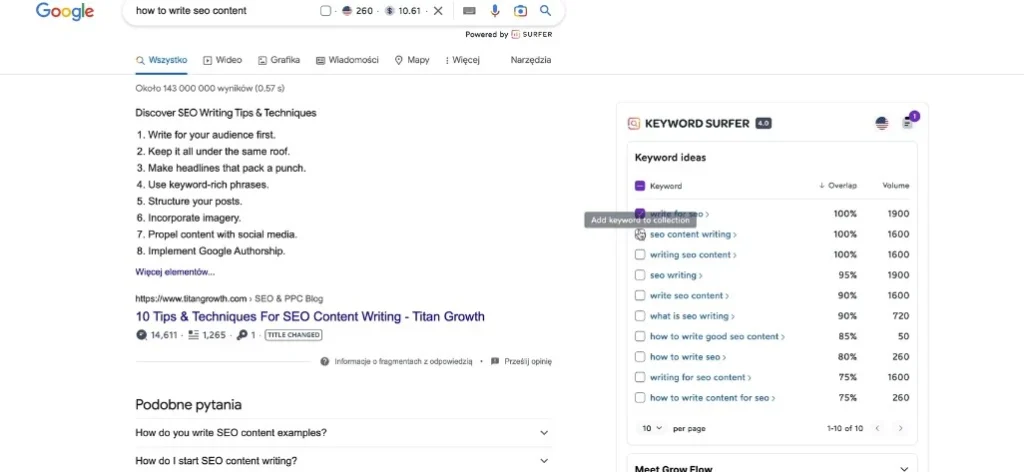Click the titangrowth.com URL breadcrumb

(x=229, y=299)
